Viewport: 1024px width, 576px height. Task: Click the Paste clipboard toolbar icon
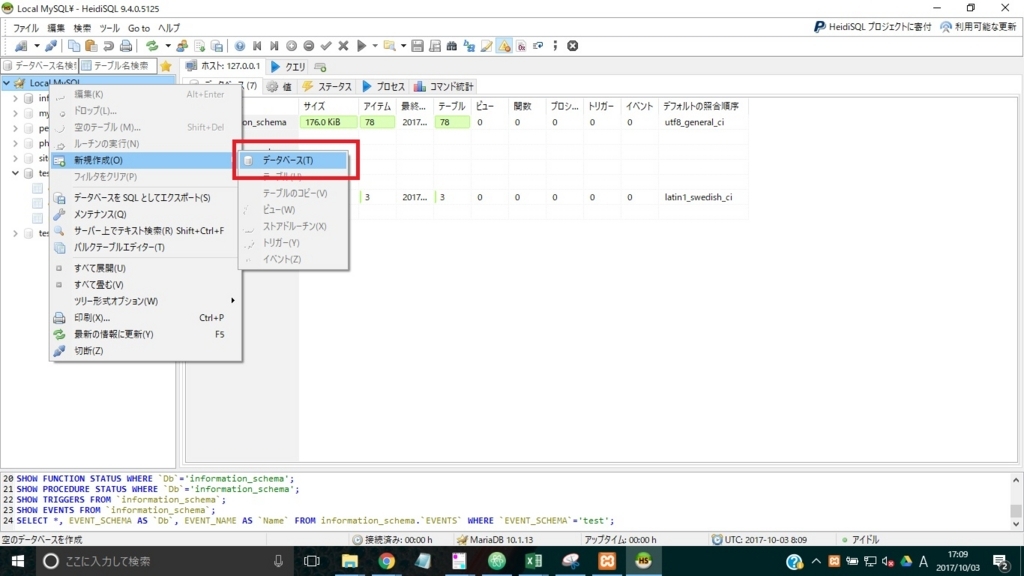91,46
